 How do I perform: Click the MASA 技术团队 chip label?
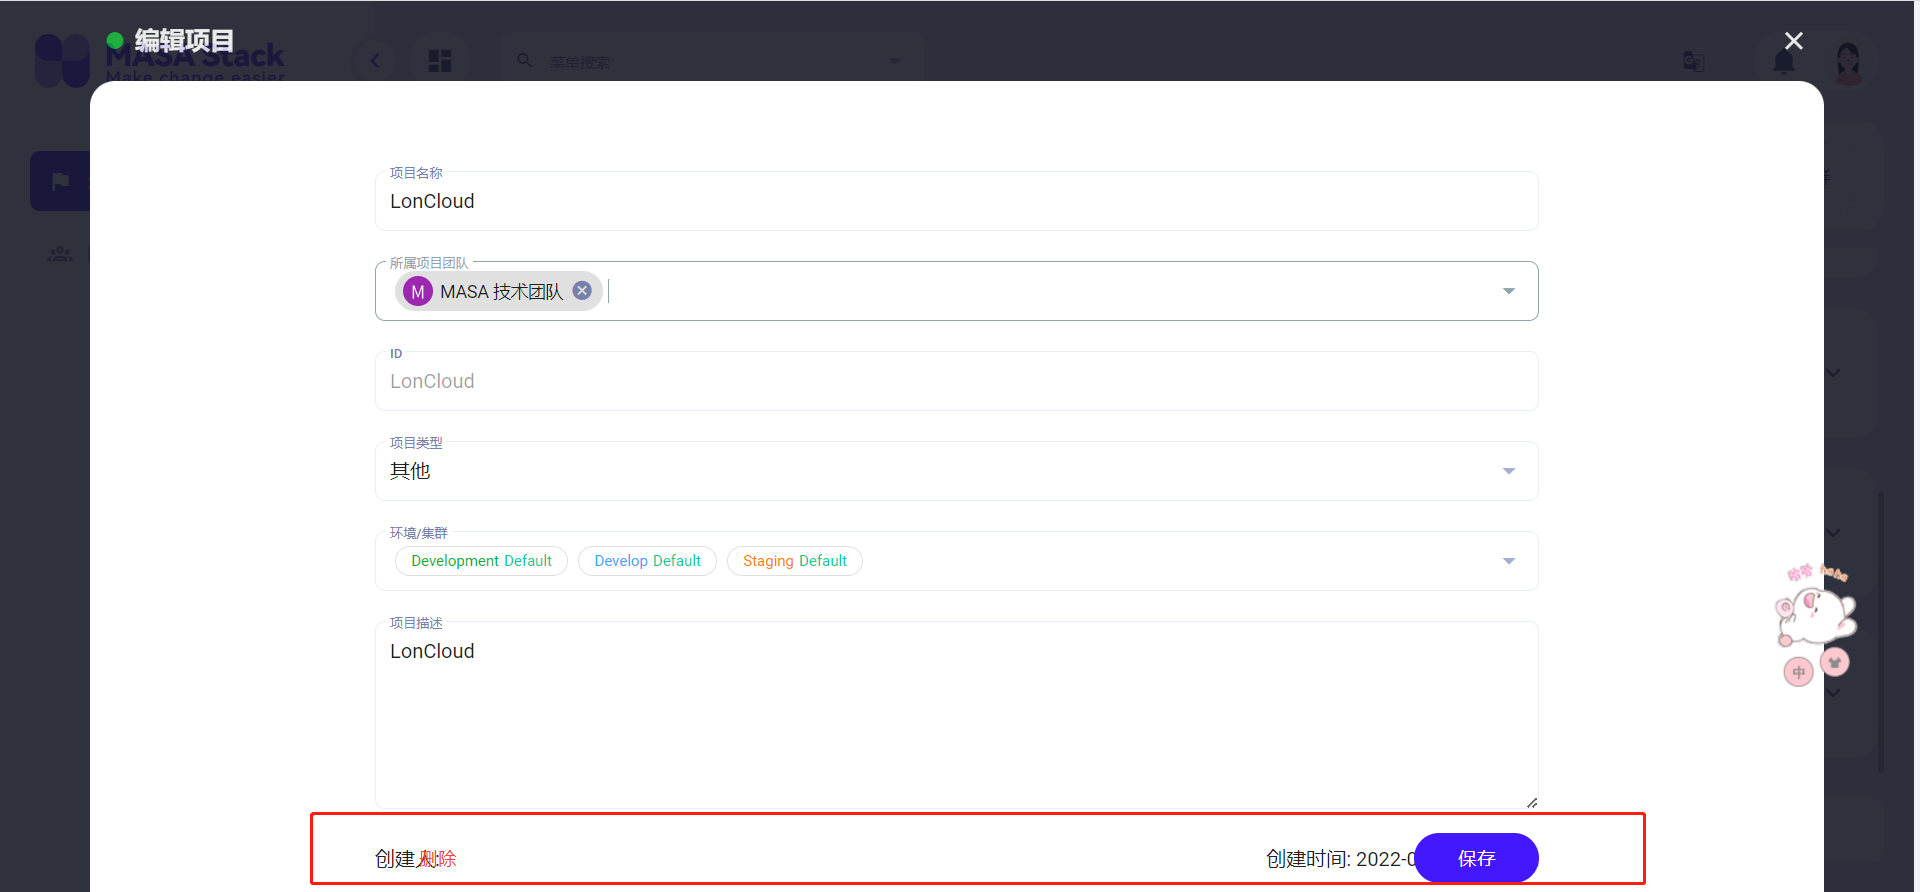click(502, 292)
